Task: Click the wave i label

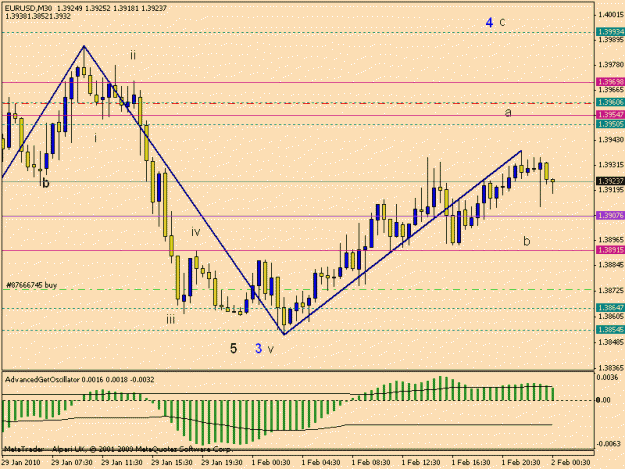Action: (x=95, y=138)
